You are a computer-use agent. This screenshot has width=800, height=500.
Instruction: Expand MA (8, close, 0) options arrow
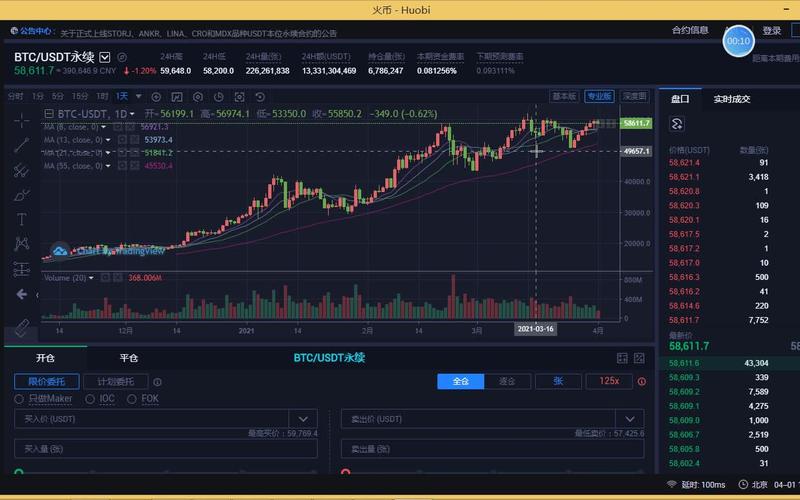(104, 127)
